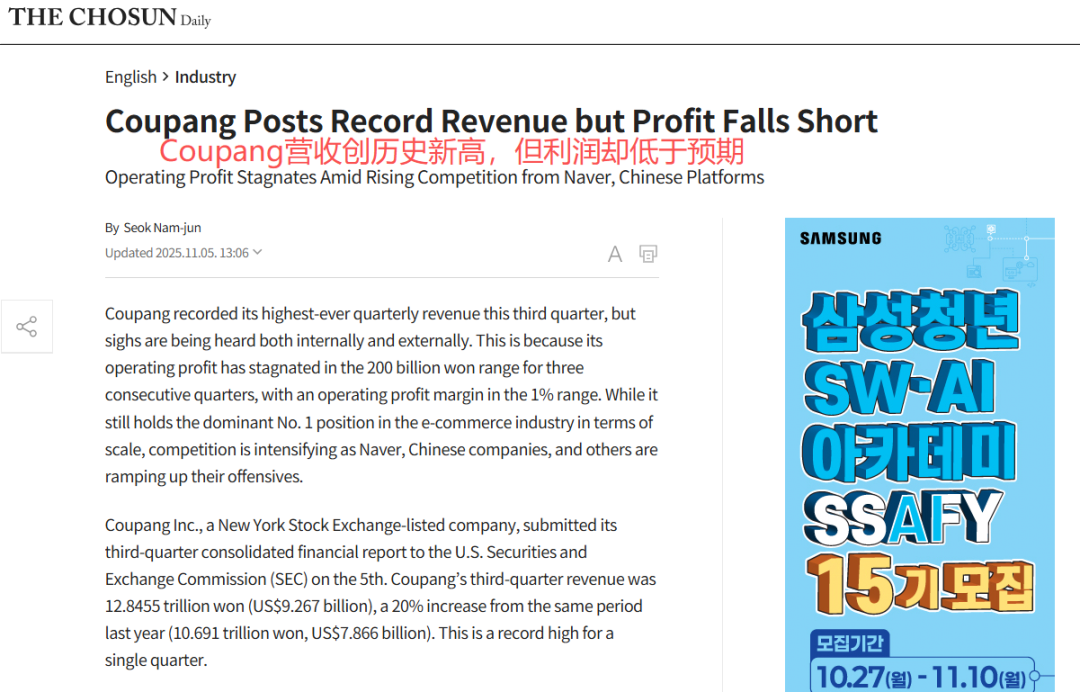The height and width of the screenshot is (692, 1080).
Task: Click the Operating Profit Stagnates subheadline
Action: (x=434, y=177)
